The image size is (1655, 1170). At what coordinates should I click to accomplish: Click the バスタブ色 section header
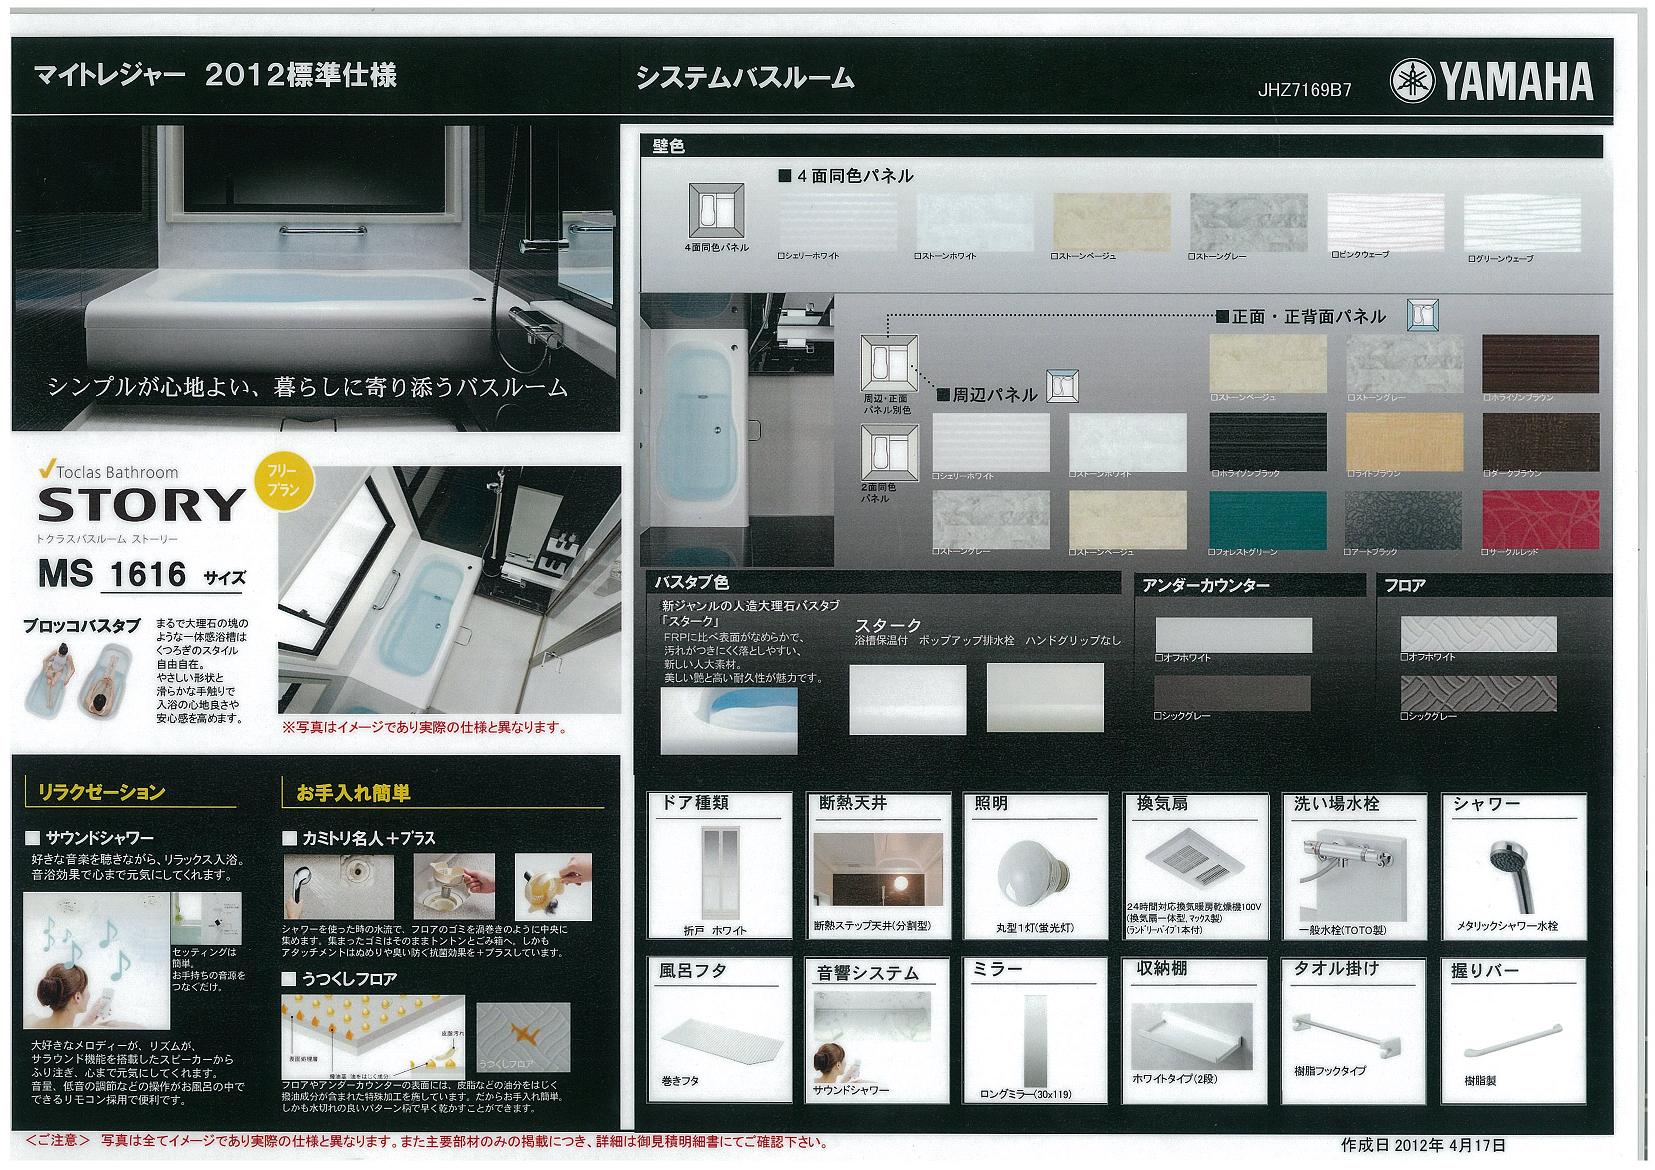tap(885, 583)
